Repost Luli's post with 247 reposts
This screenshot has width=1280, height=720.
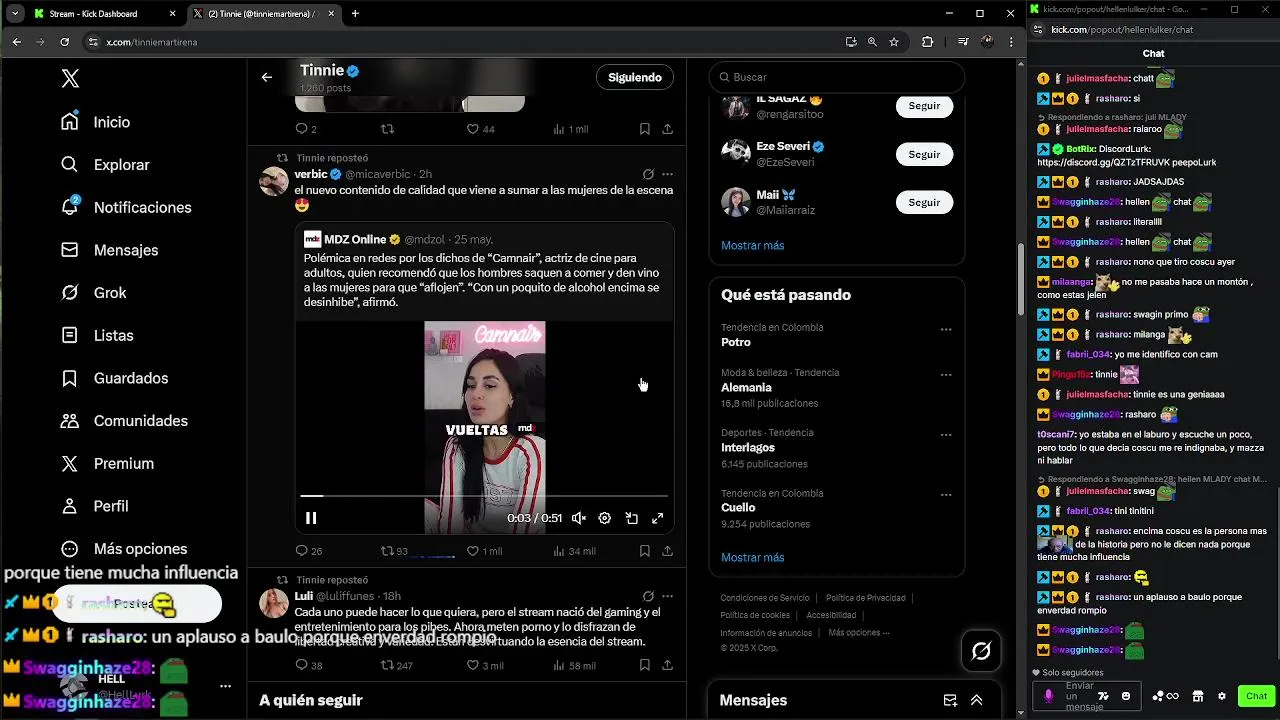(x=397, y=666)
